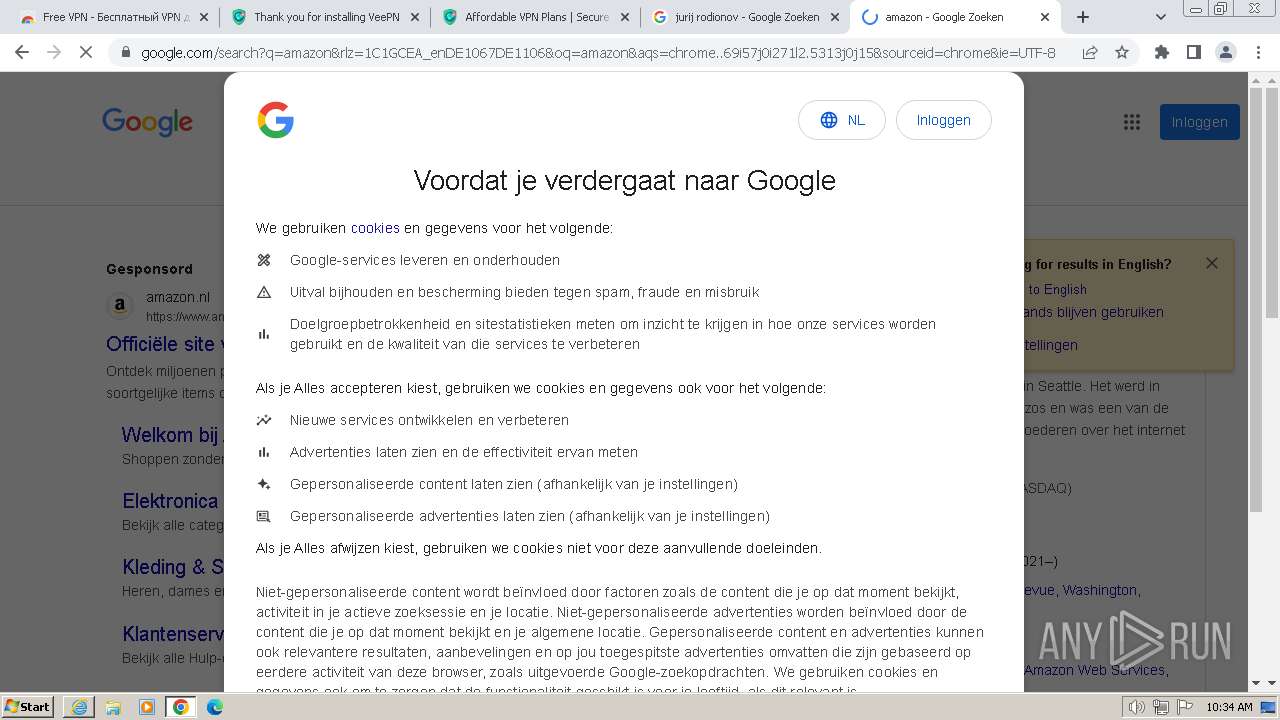Switch to jurij rodionov Google Zoeken tab
Image resolution: width=1280 pixels, height=720 pixels.
[x=746, y=17]
